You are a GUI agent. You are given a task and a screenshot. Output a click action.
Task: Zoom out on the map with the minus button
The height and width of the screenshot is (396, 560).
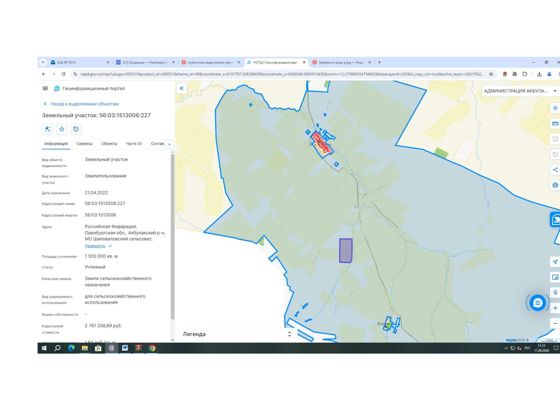point(555,323)
